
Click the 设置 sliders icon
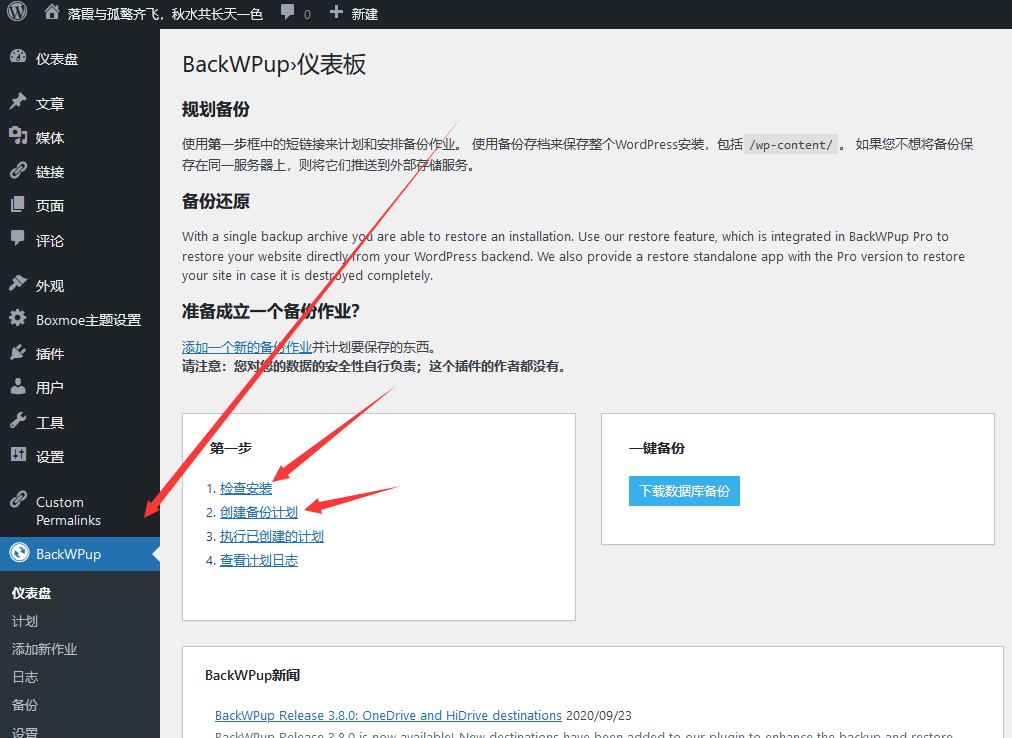(x=18, y=455)
